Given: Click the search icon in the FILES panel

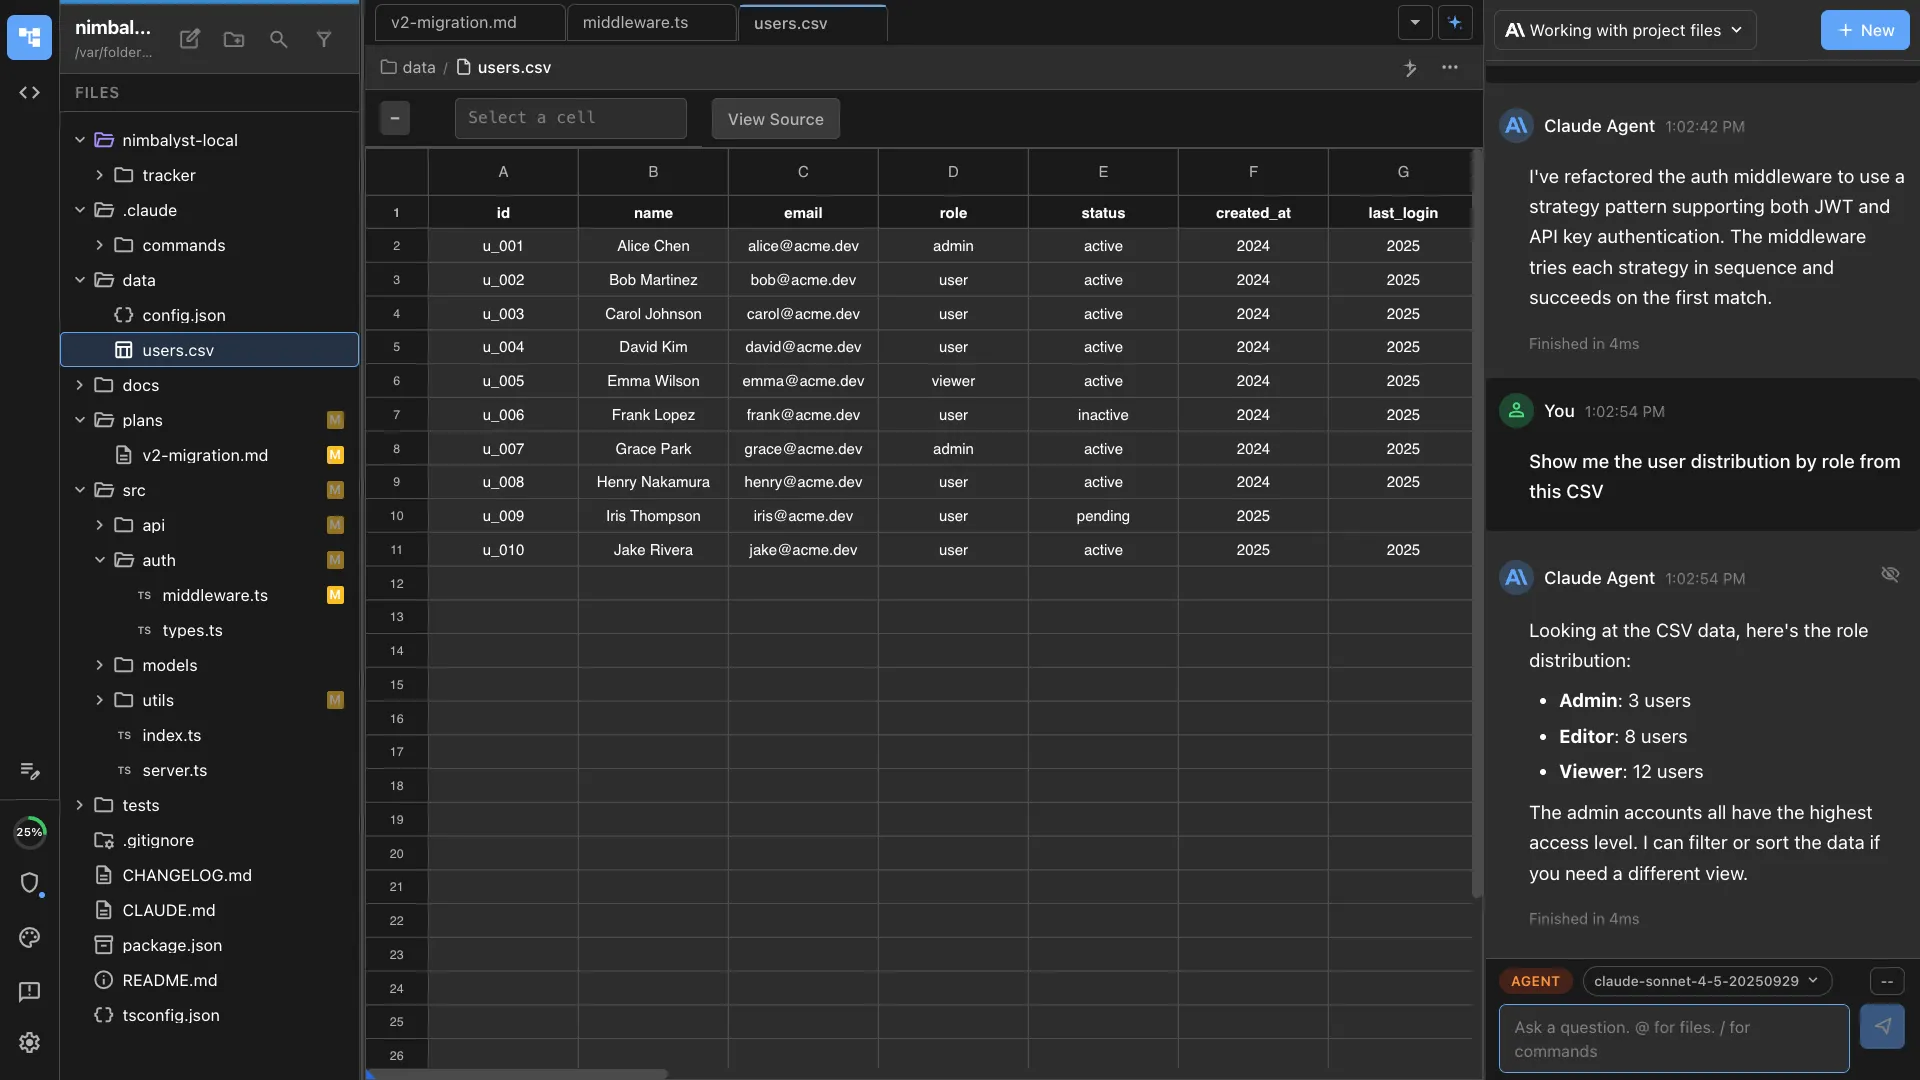Looking at the screenshot, I should point(278,39).
